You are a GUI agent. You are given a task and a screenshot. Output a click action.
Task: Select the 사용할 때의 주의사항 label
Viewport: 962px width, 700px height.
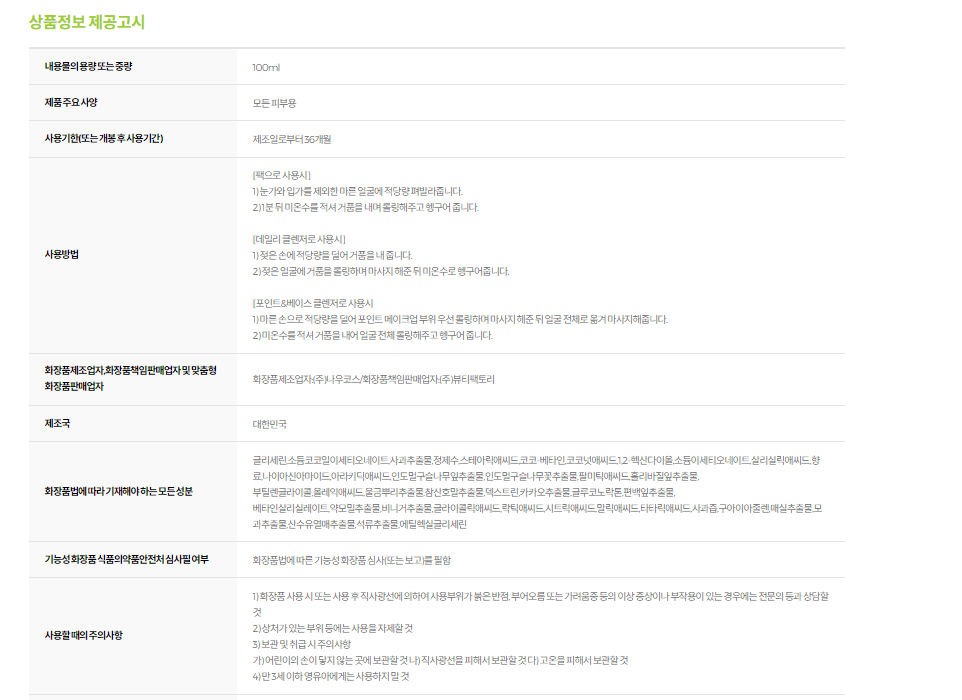[87, 635]
